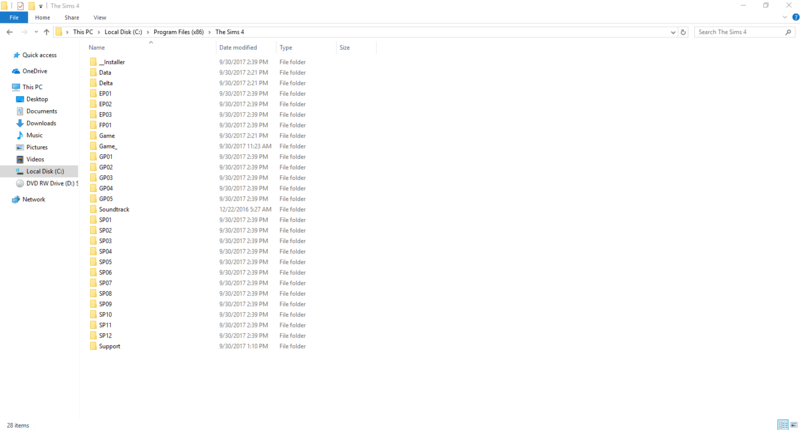Click Program Files (x86) breadcrumb segment
800x430 pixels.
pos(179,32)
